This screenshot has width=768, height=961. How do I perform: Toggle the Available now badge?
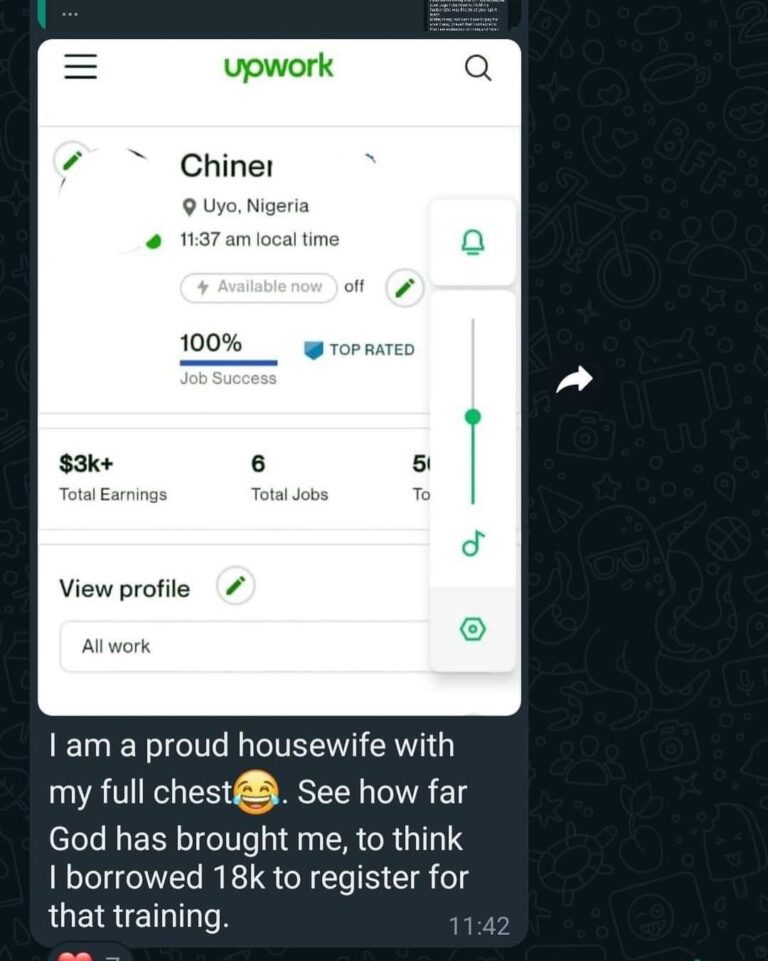259,287
